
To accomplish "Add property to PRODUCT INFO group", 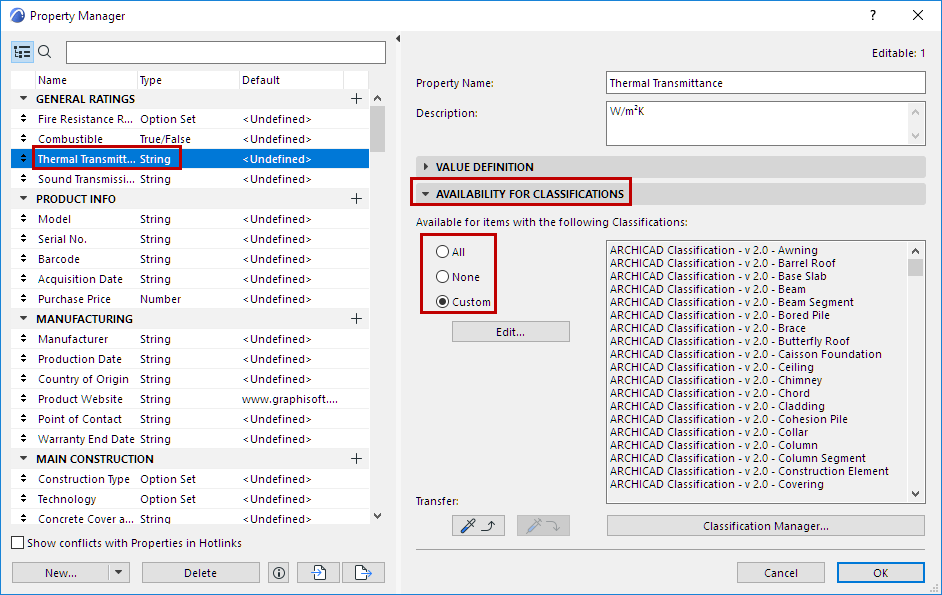I will (356, 198).
